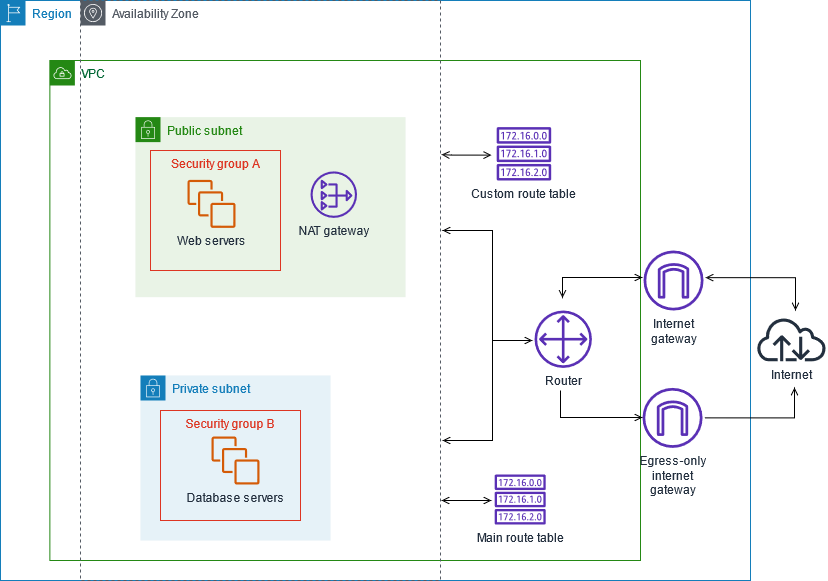828x581 pixels.
Task: Click the green VPC corner marker
Action: [x=62, y=73]
